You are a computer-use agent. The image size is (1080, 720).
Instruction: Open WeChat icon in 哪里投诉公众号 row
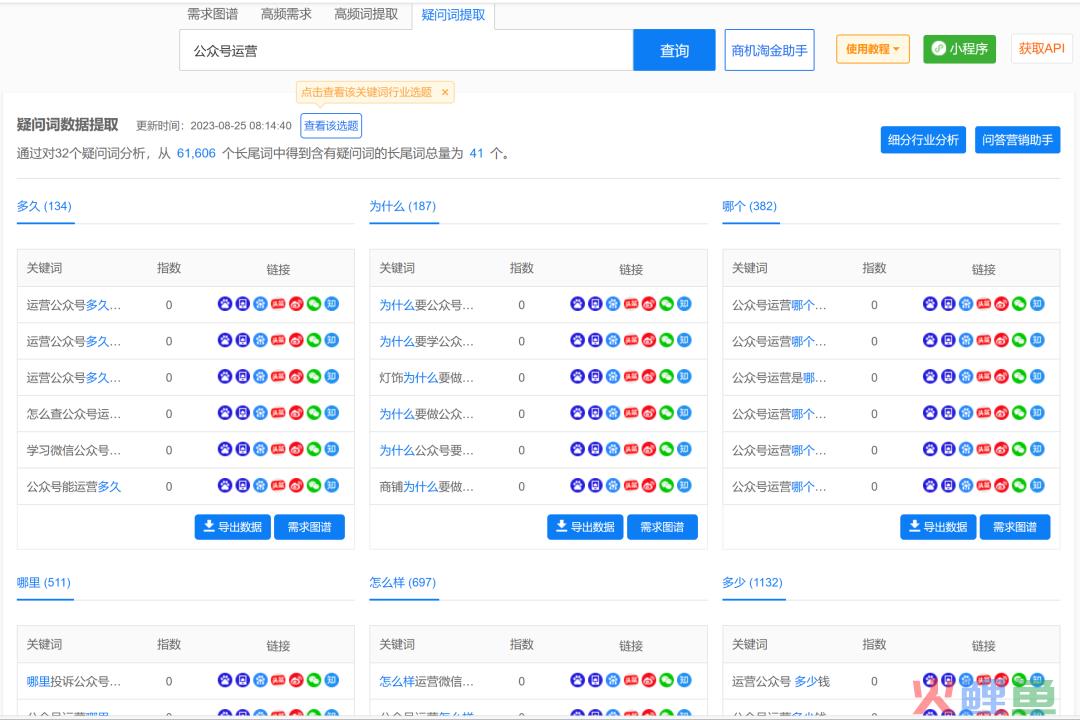point(314,680)
